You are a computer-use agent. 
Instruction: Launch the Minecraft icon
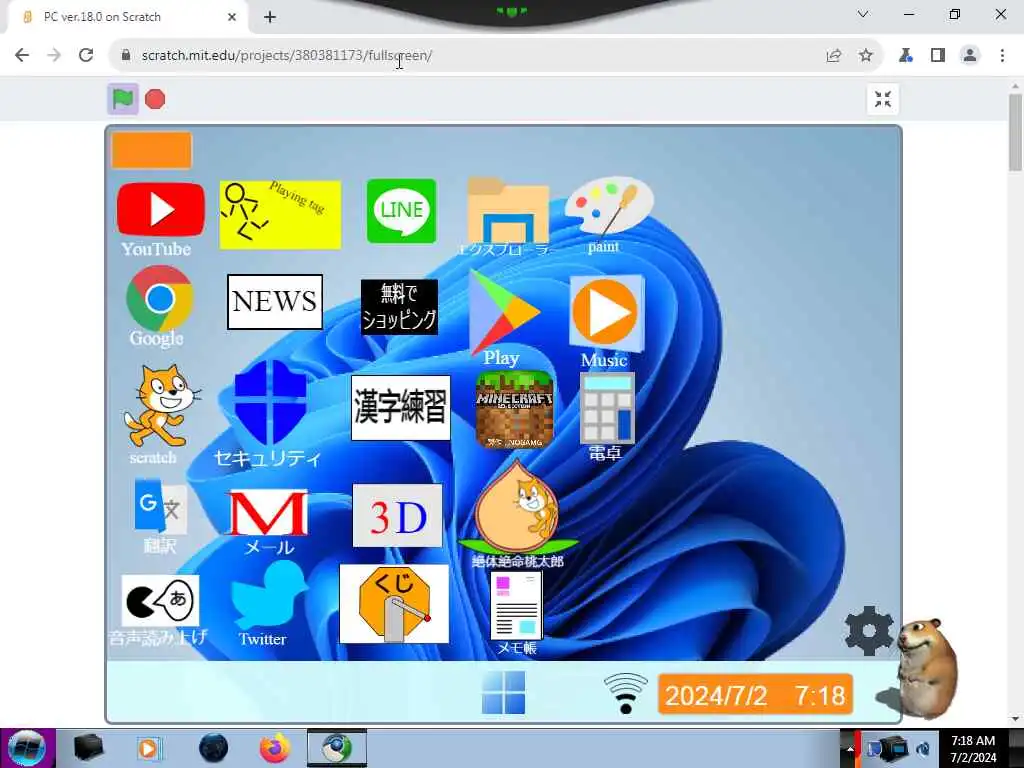click(515, 410)
